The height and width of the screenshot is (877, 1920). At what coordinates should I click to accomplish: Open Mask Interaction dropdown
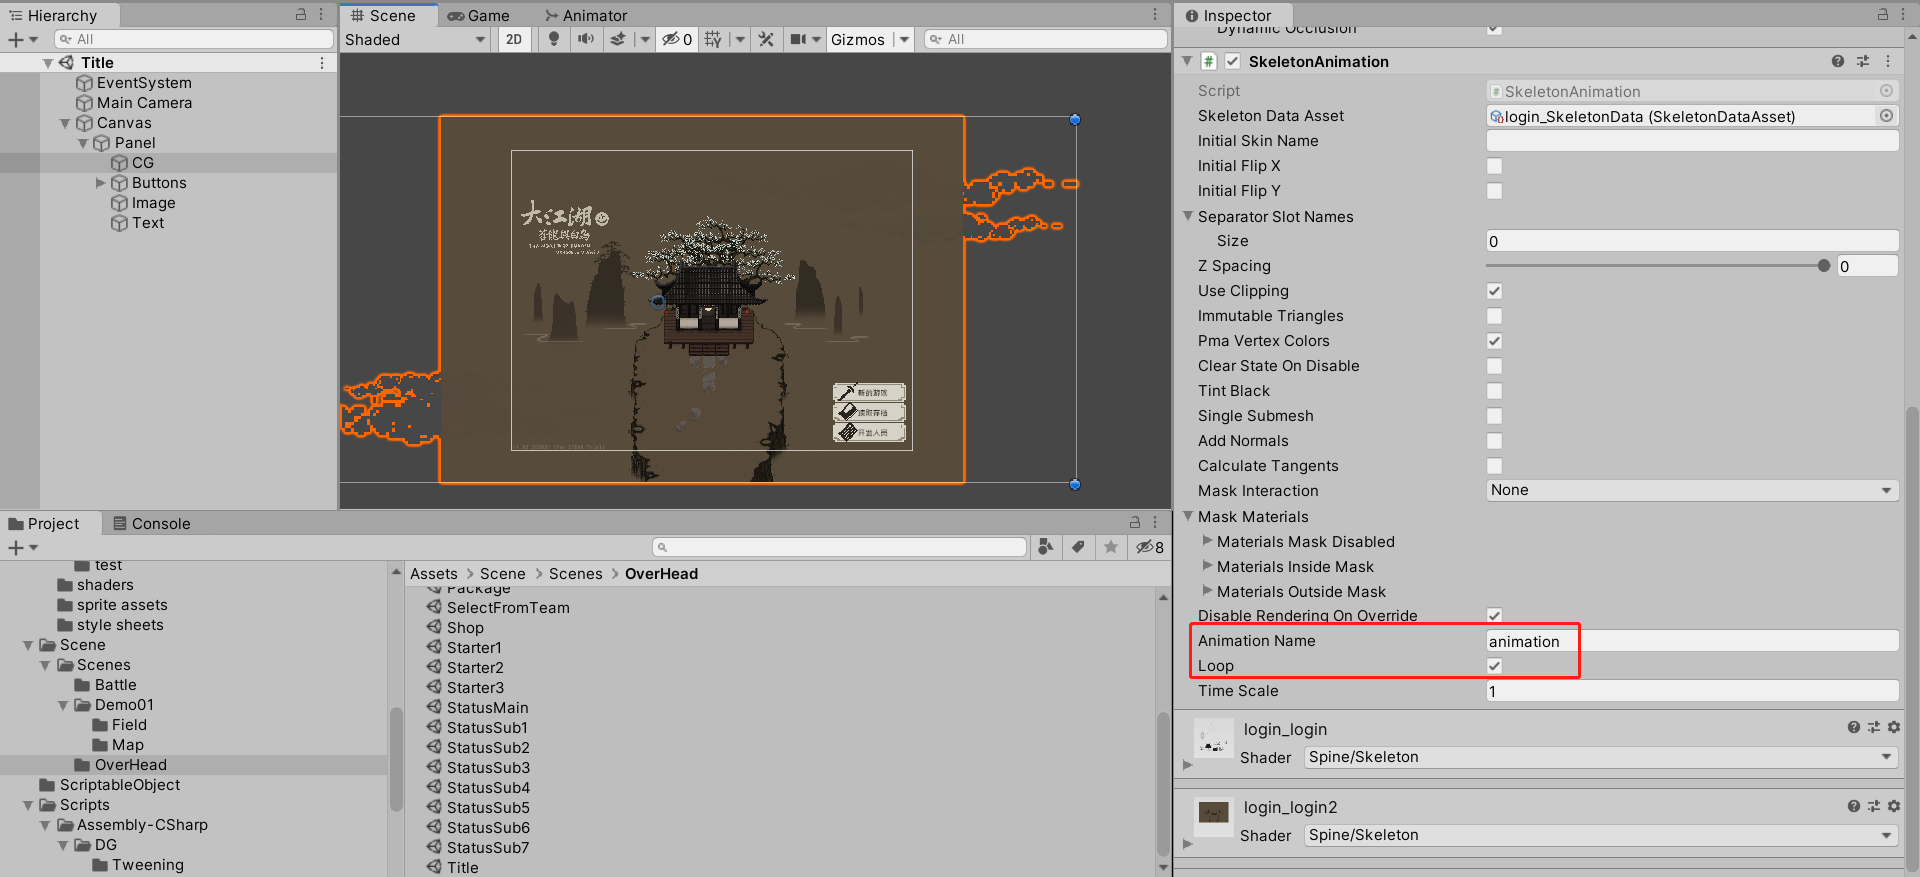tap(1692, 491)
